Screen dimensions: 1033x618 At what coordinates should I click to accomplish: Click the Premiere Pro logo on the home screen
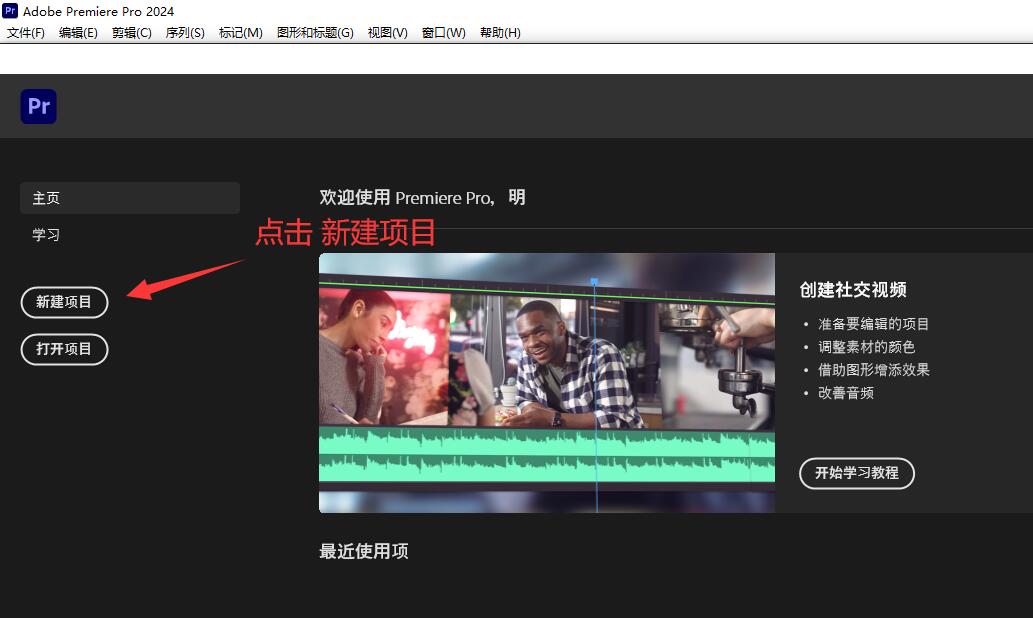tap(38, 106)
